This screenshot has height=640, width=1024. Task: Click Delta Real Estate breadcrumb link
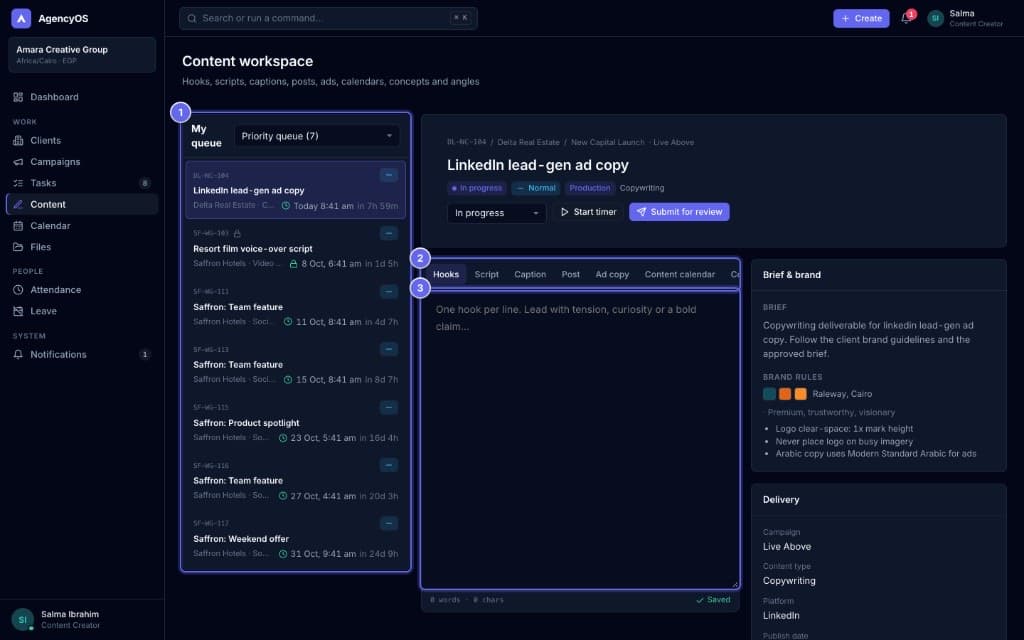coord(528,142)
